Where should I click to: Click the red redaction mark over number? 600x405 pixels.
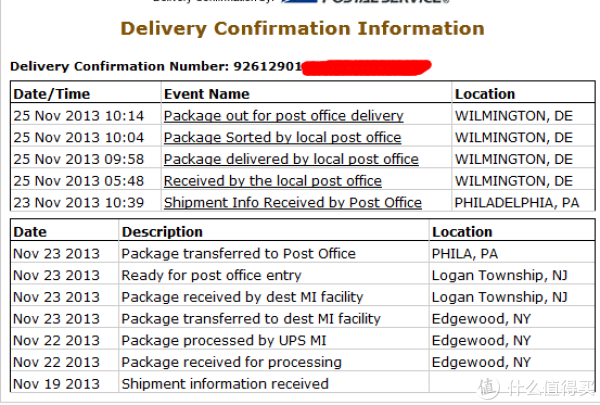(367, 67)
